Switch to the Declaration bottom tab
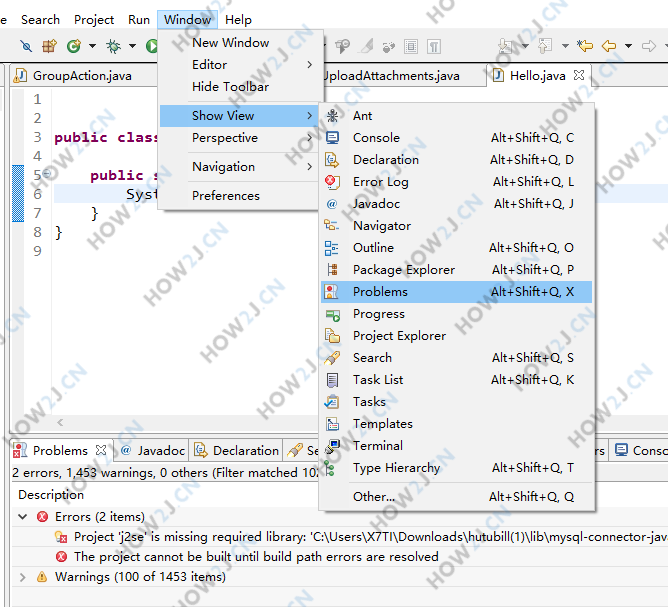Image resolution: width=668 pixels, height=607 pixels. pyautogui.click(x=236, y=451)
